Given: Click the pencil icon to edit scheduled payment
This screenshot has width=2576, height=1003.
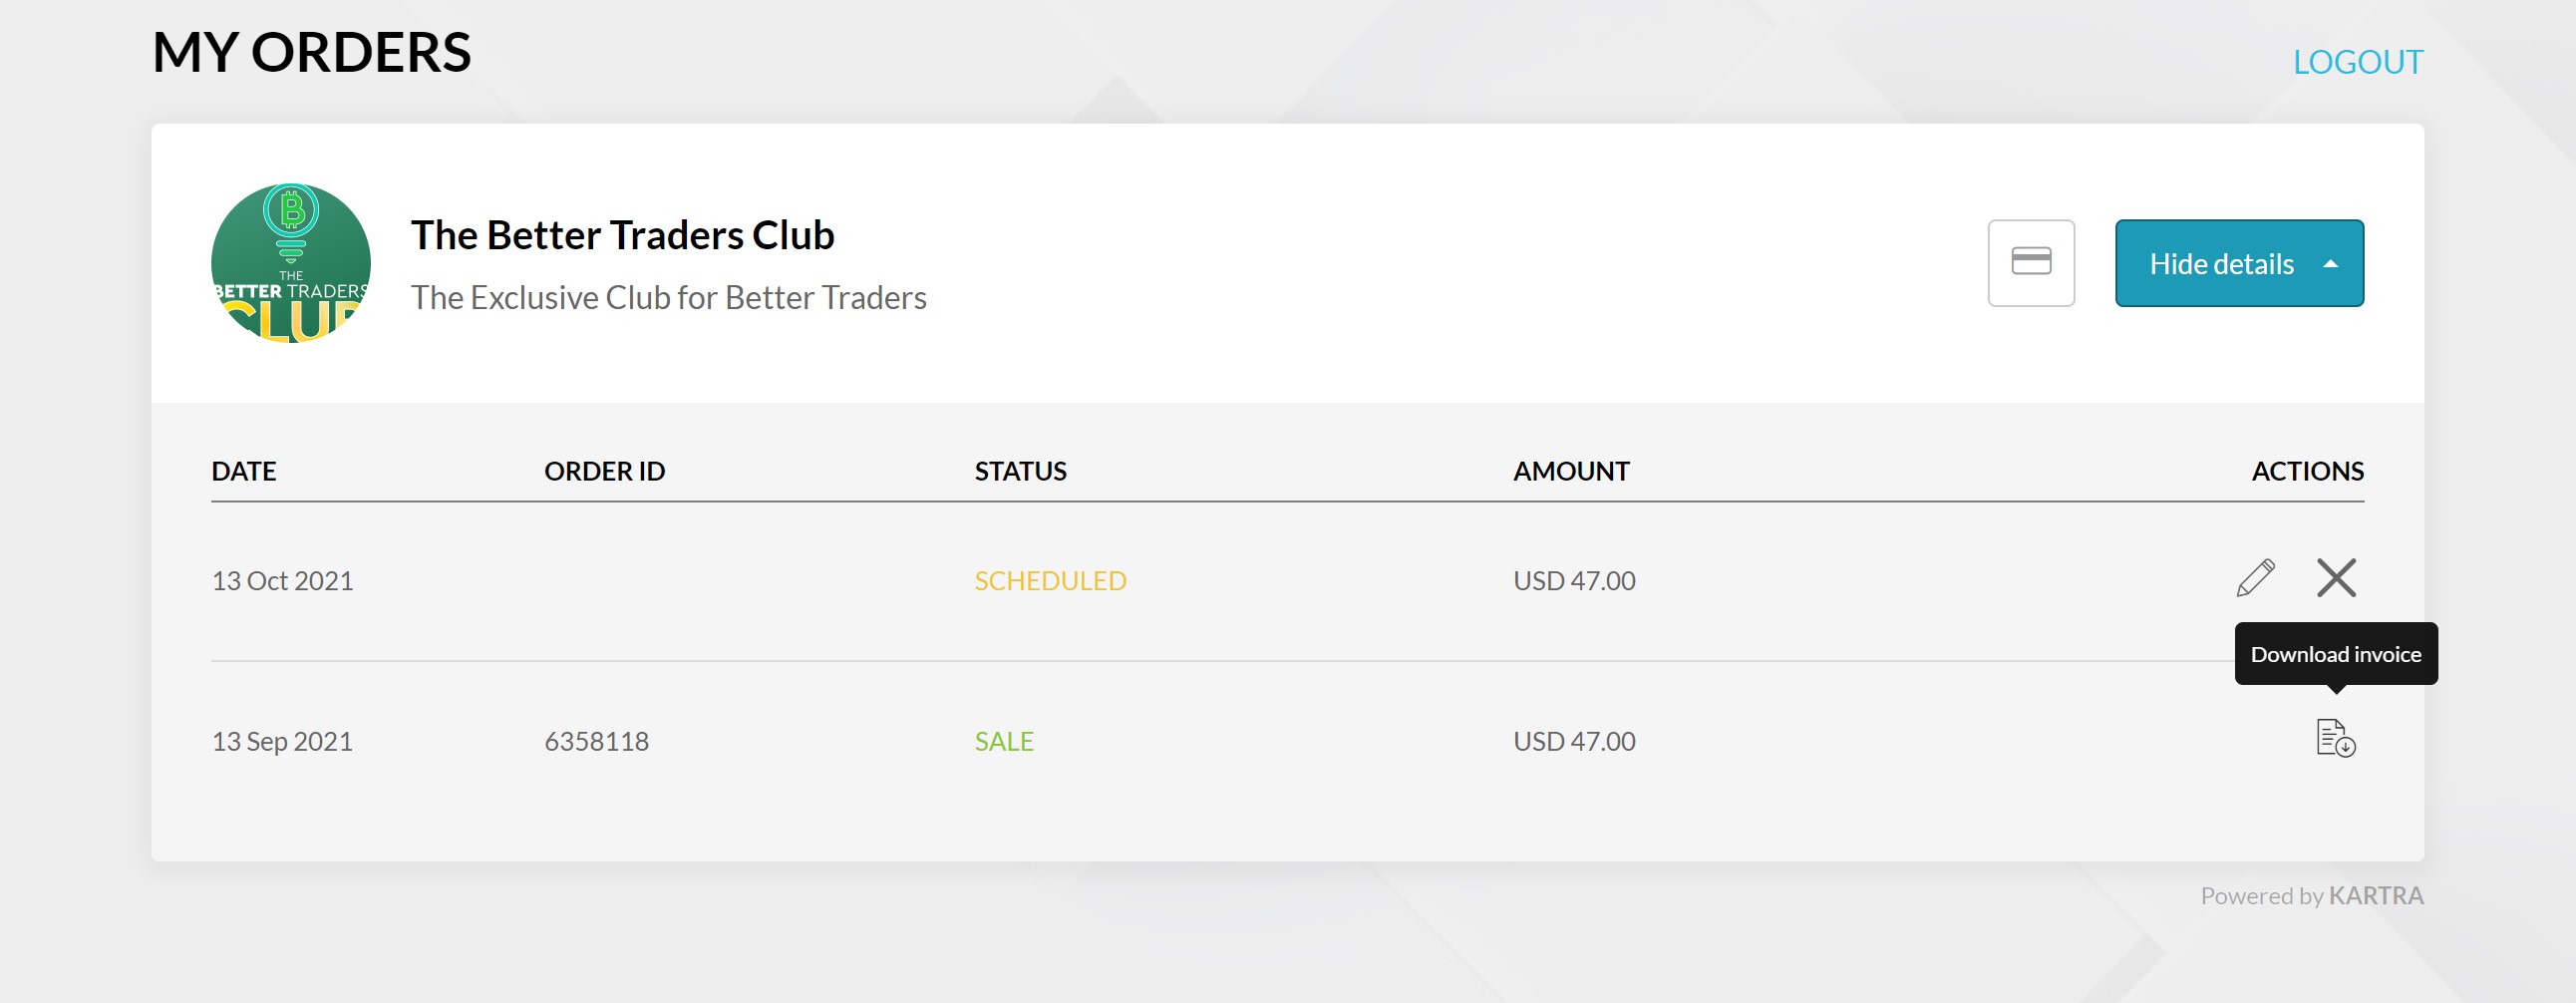Looking at the screenshot, I should click(x=2257, y=577).
